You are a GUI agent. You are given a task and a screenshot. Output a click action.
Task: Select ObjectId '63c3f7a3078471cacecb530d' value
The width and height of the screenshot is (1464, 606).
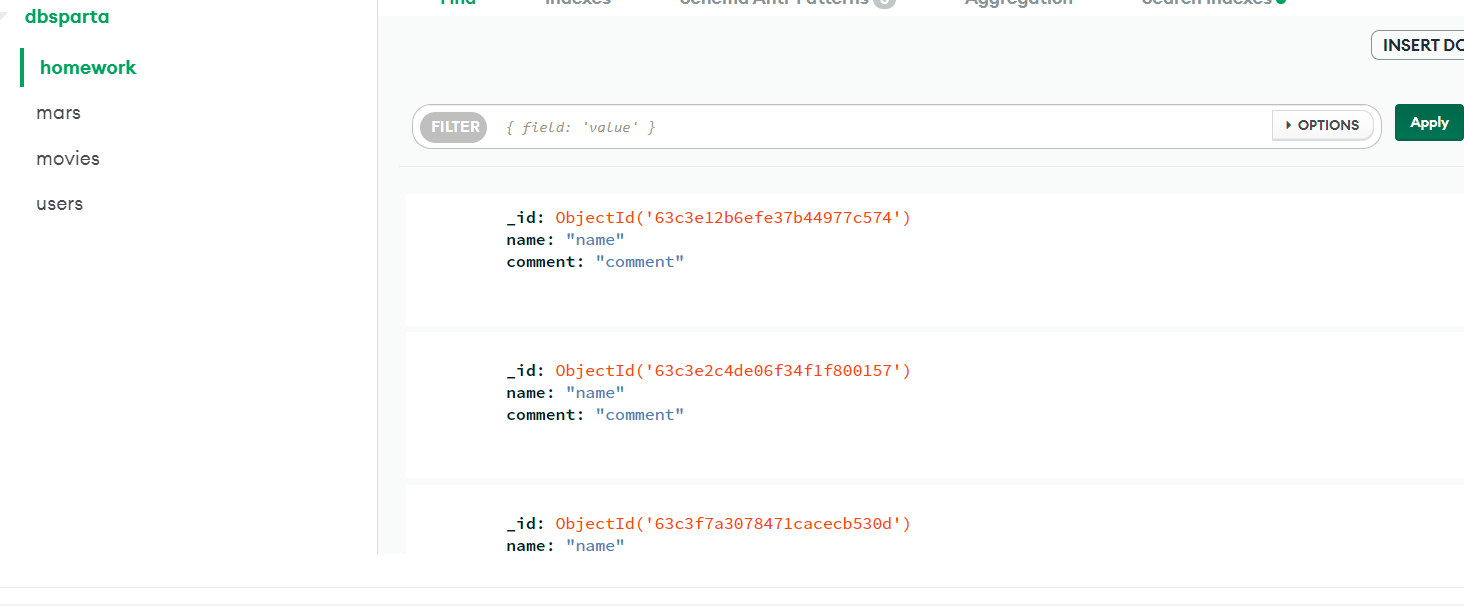point(733,524)
